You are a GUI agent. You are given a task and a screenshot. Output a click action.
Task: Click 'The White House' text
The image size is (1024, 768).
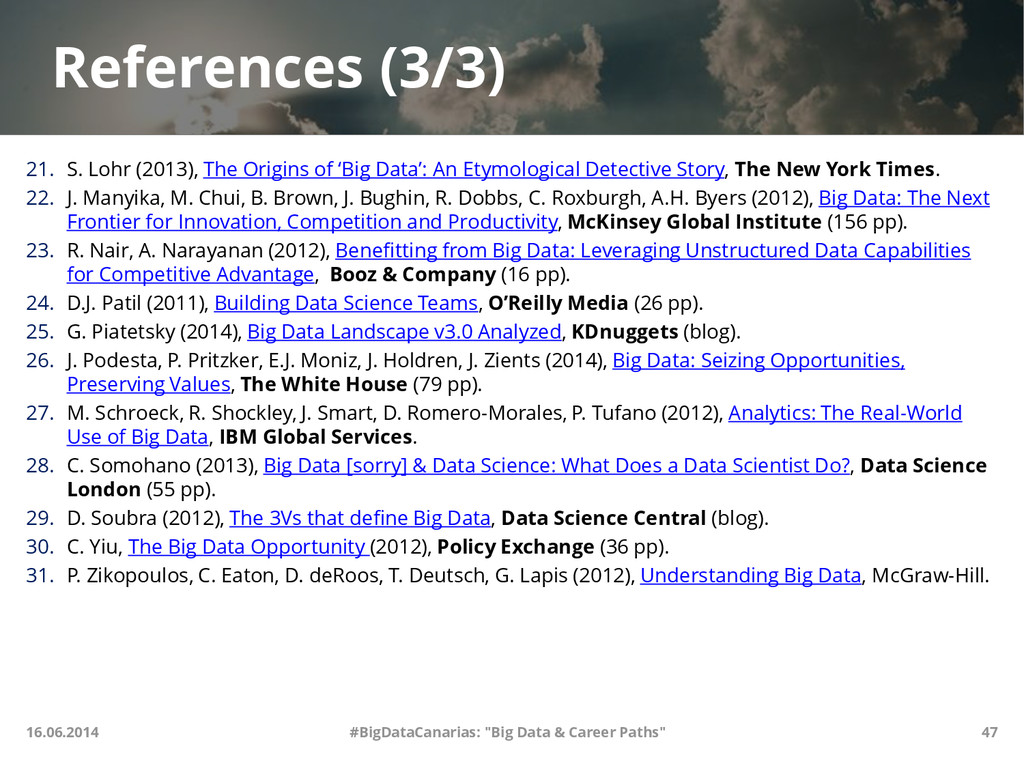coord(324,385)
